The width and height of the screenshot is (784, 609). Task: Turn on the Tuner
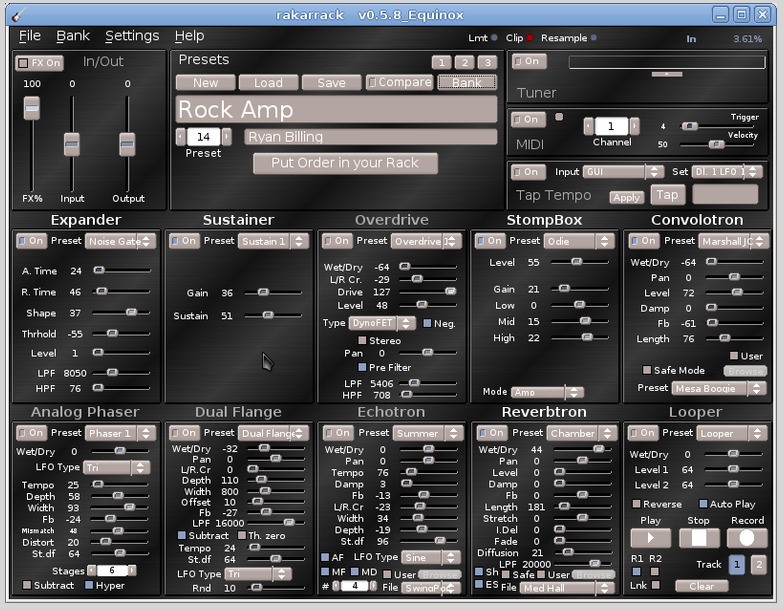pyautogui.click(x=528, y=62)
